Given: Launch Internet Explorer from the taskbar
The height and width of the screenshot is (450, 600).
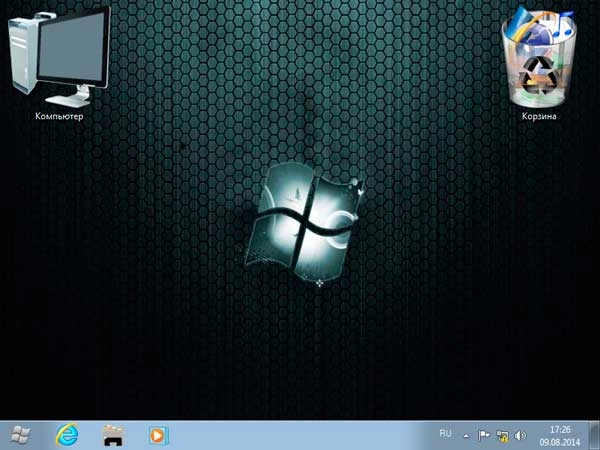Looking at the screenshot, I should click(67, 435).
